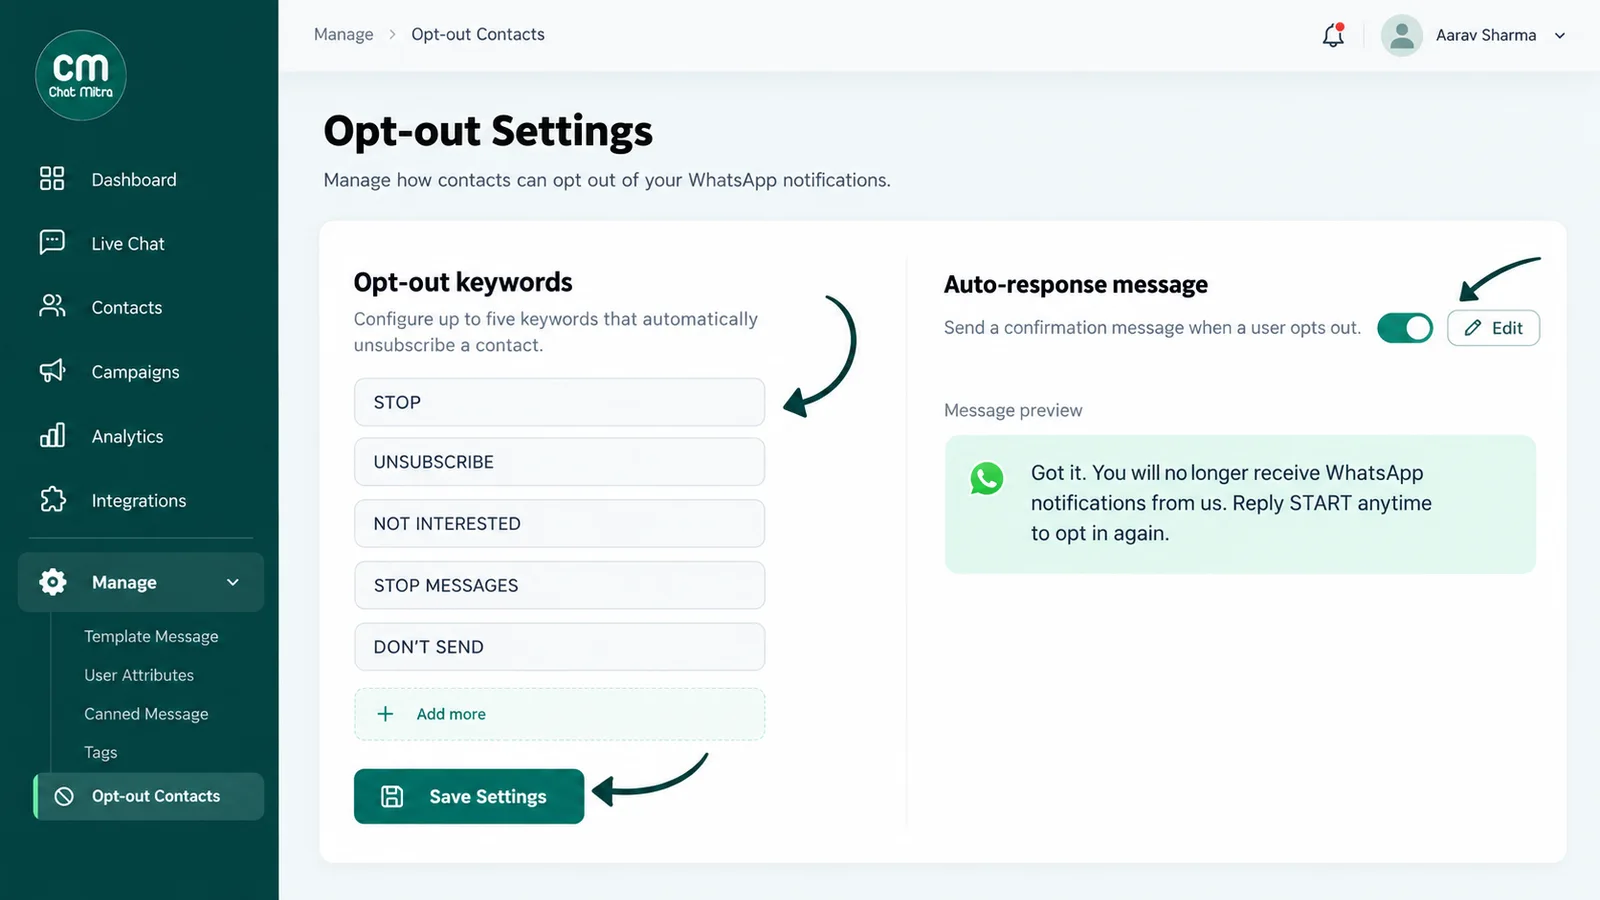
Task: Click the Edit auto-response button
Action: [x=1493, y=328]
